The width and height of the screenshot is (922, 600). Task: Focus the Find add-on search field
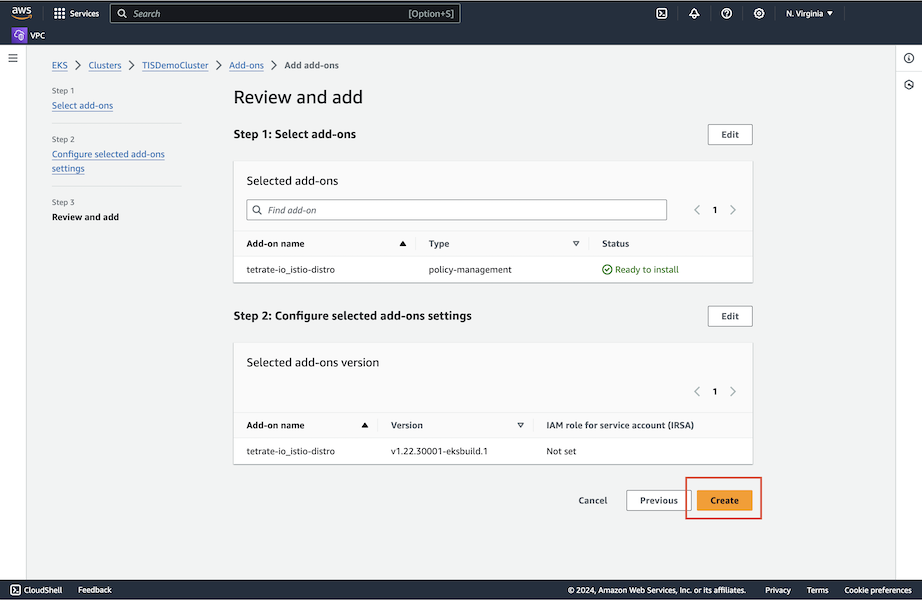456,210
